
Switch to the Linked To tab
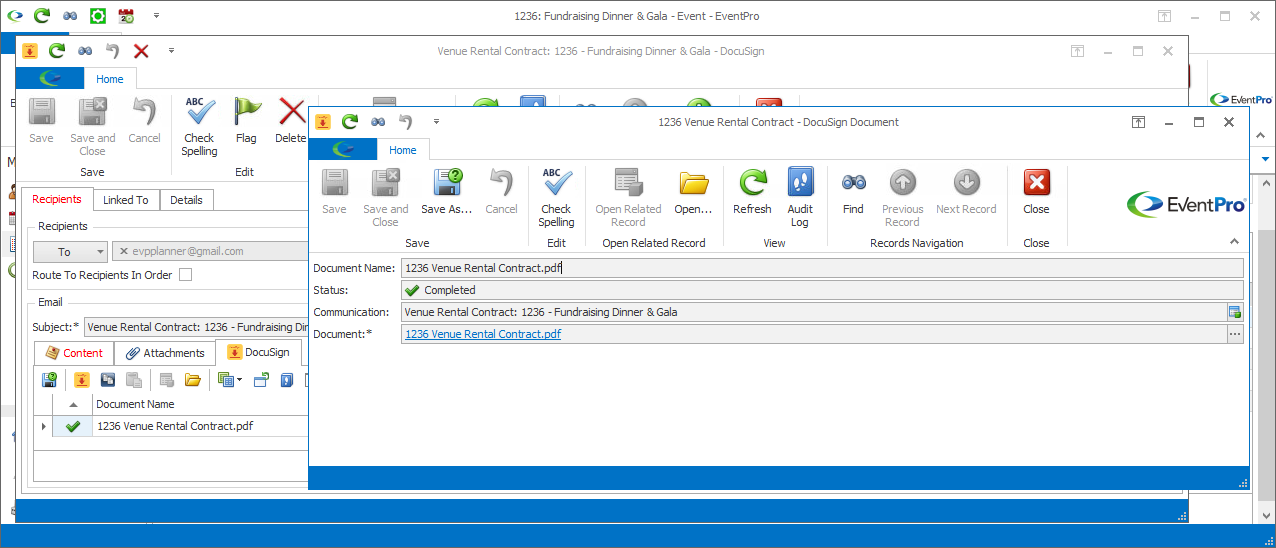[126, 200]
